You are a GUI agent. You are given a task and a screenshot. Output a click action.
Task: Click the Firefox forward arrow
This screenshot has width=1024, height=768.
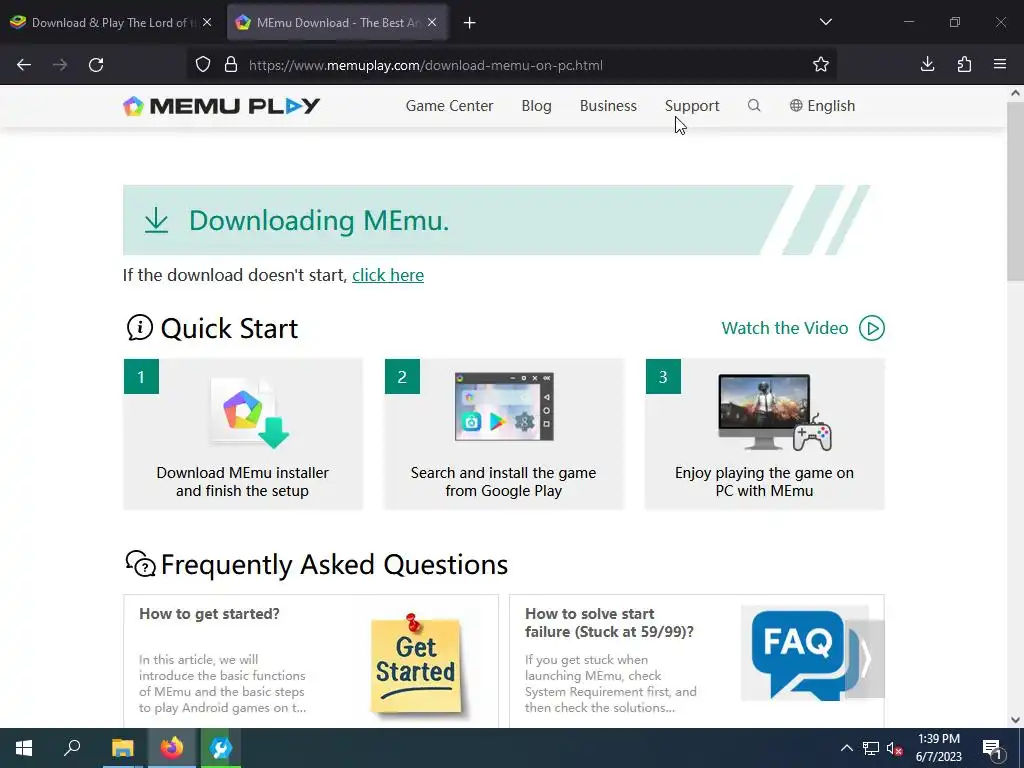tap(60, 65)
